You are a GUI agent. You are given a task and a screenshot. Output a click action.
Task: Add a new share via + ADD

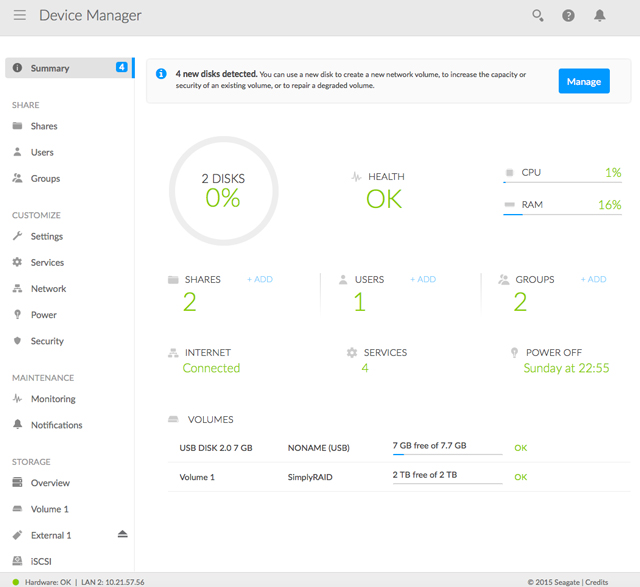pyautogui.click(x=260, y=280)
